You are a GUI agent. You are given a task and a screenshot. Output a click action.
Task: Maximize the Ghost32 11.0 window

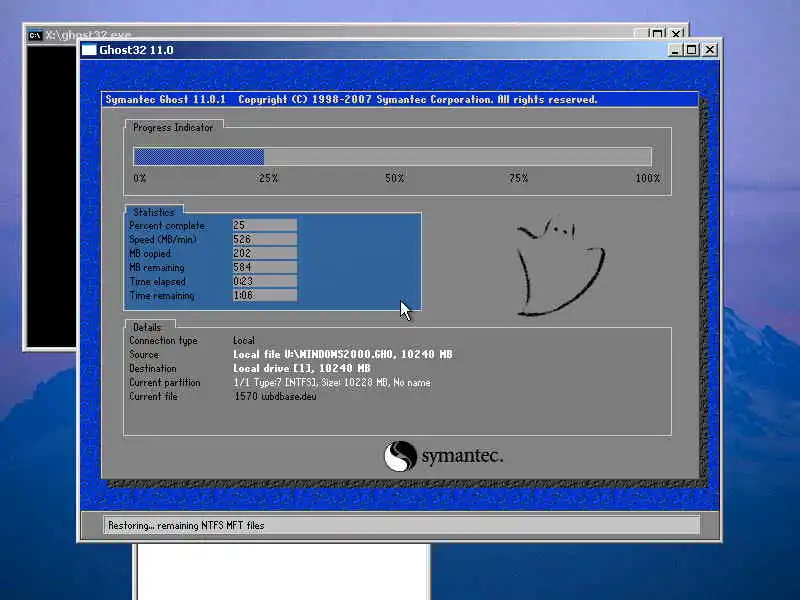(692, 49)
